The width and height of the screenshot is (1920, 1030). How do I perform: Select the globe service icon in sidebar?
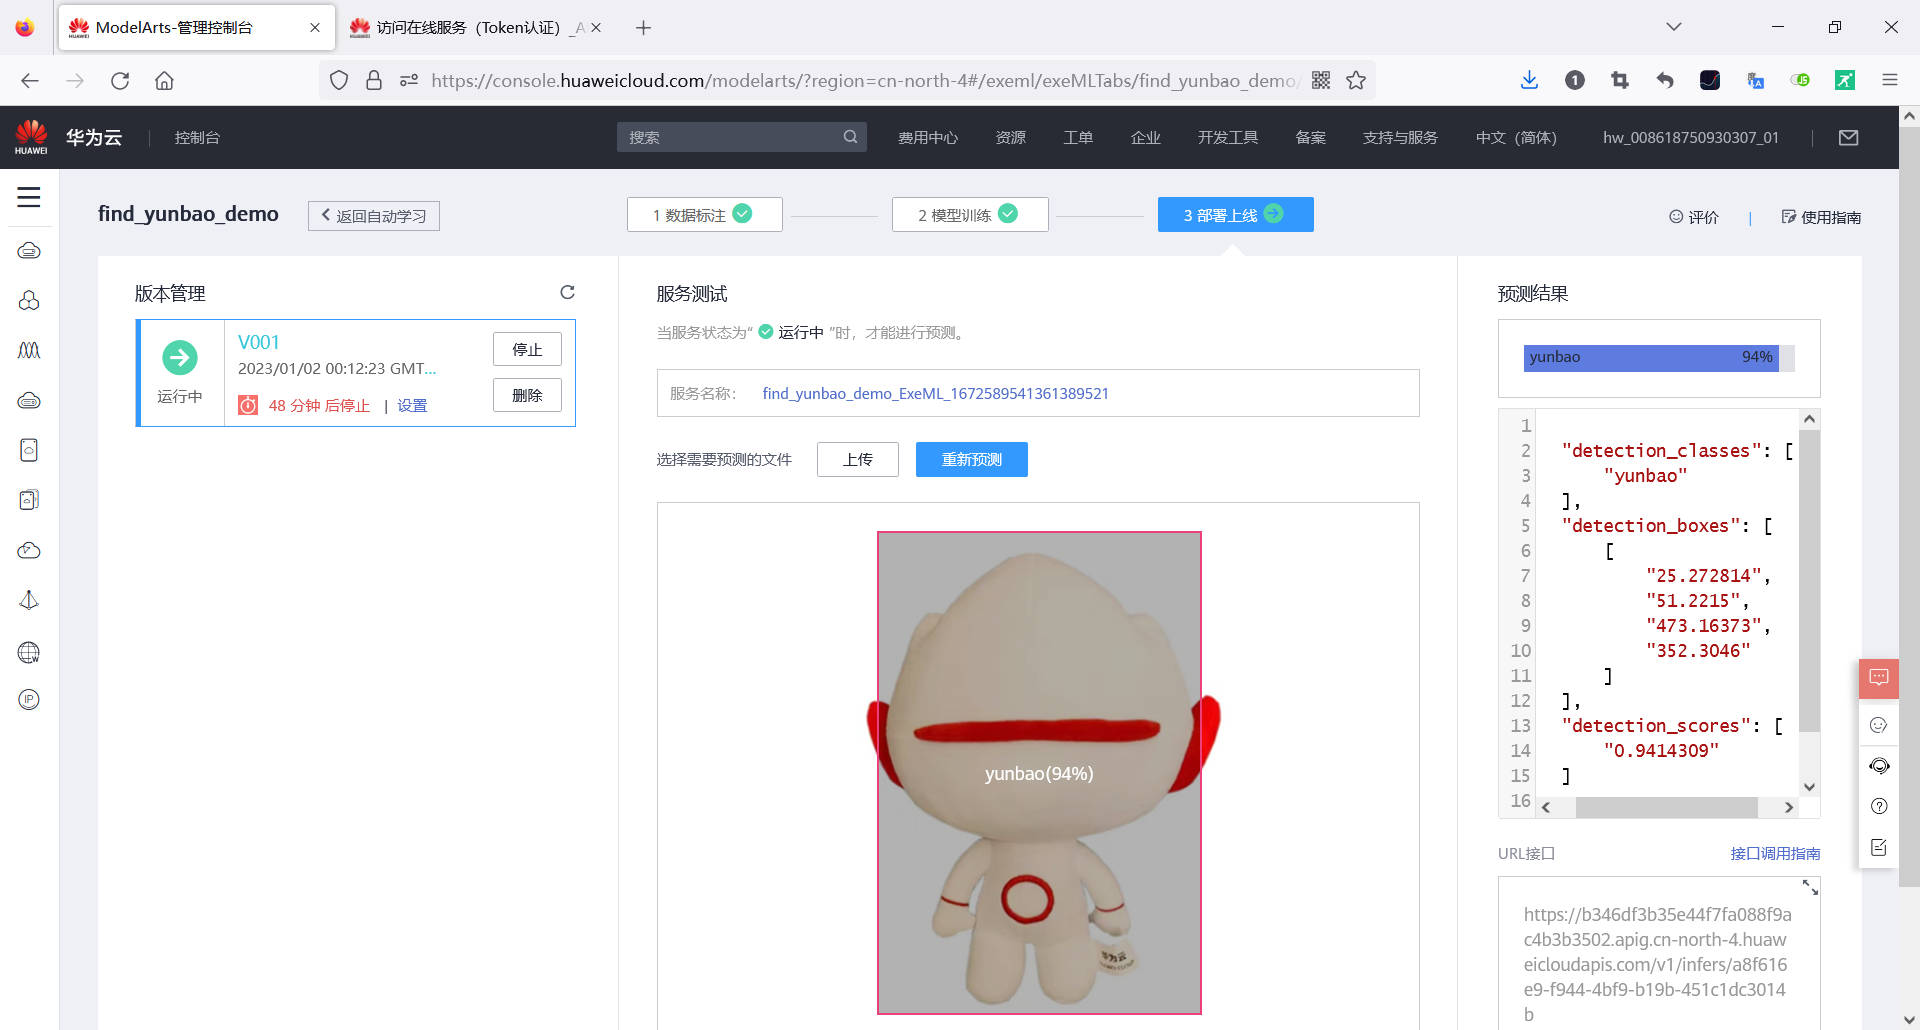pos(29,652)
